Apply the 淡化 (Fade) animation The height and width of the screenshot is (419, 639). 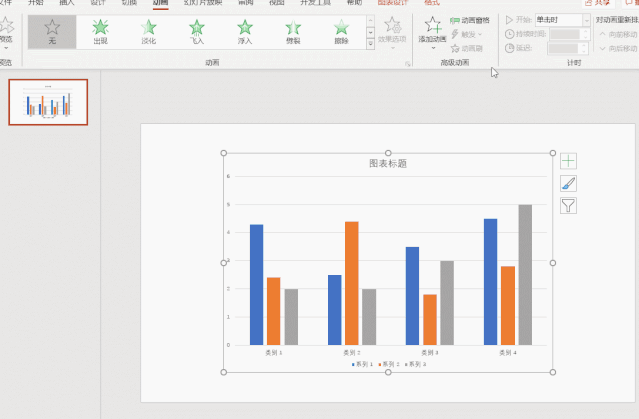pos(148,32)
